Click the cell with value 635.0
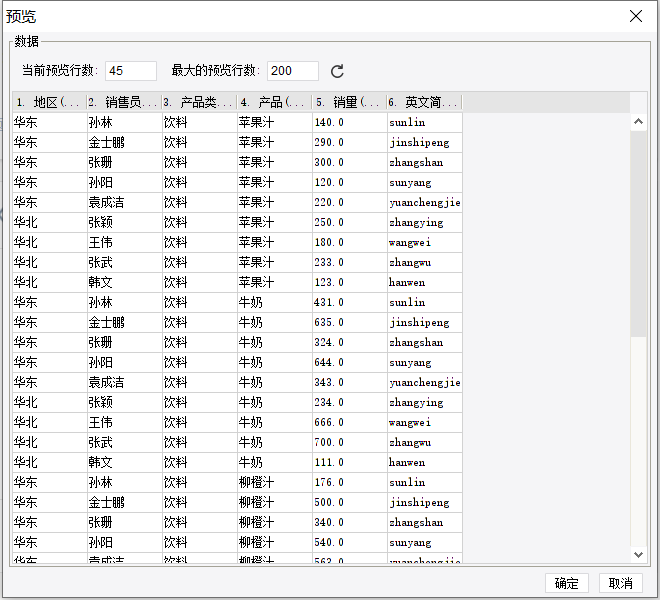This screenshot has height=600, width=660. coord(349,323)
